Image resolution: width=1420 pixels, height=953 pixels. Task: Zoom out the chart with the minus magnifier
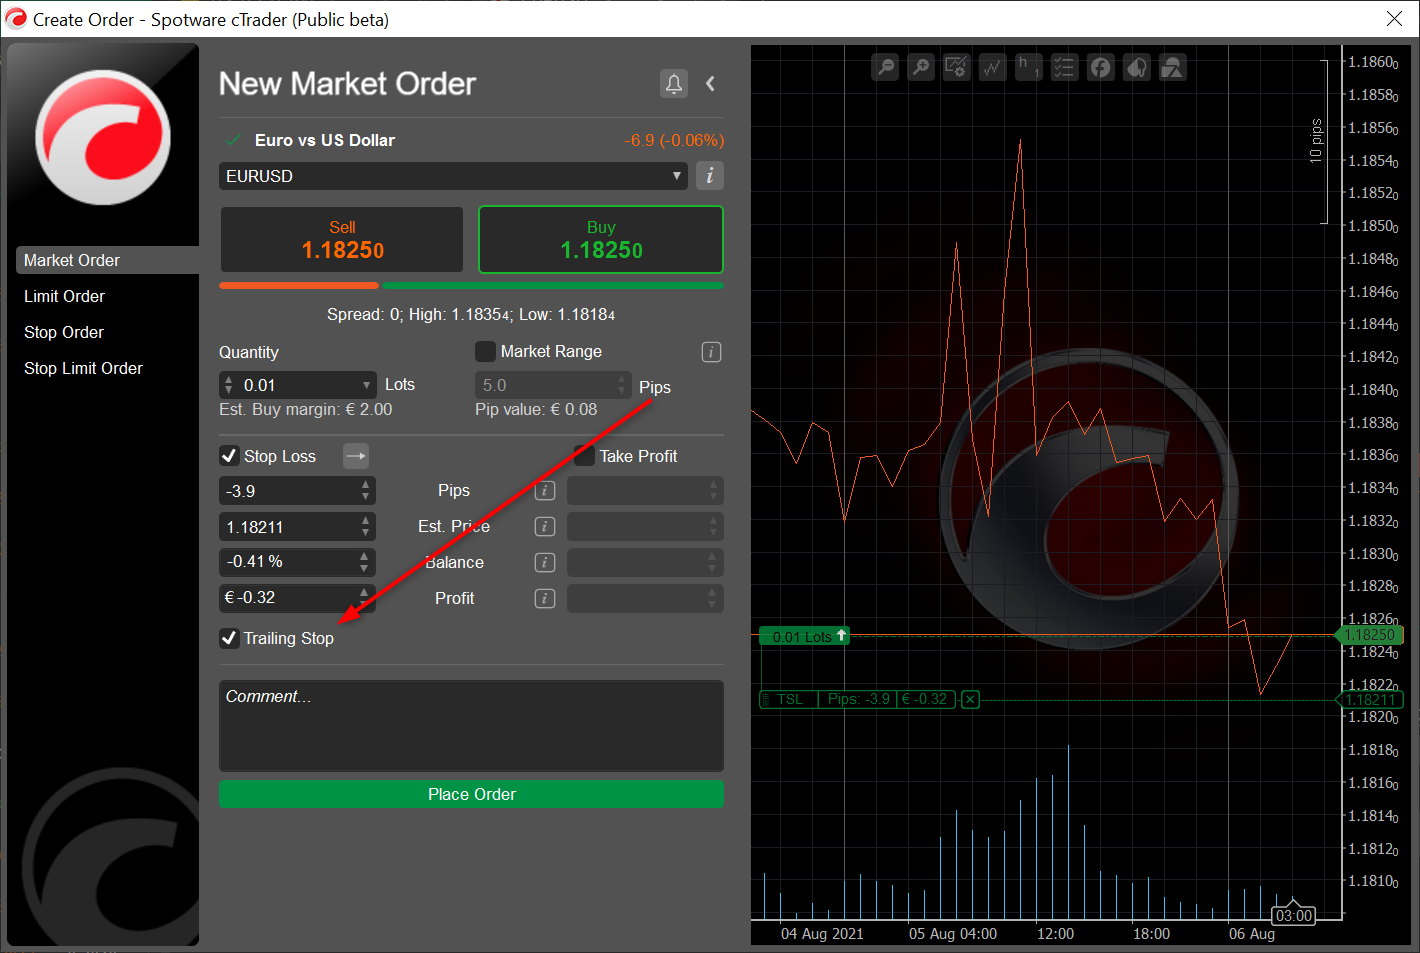point(885,67)
